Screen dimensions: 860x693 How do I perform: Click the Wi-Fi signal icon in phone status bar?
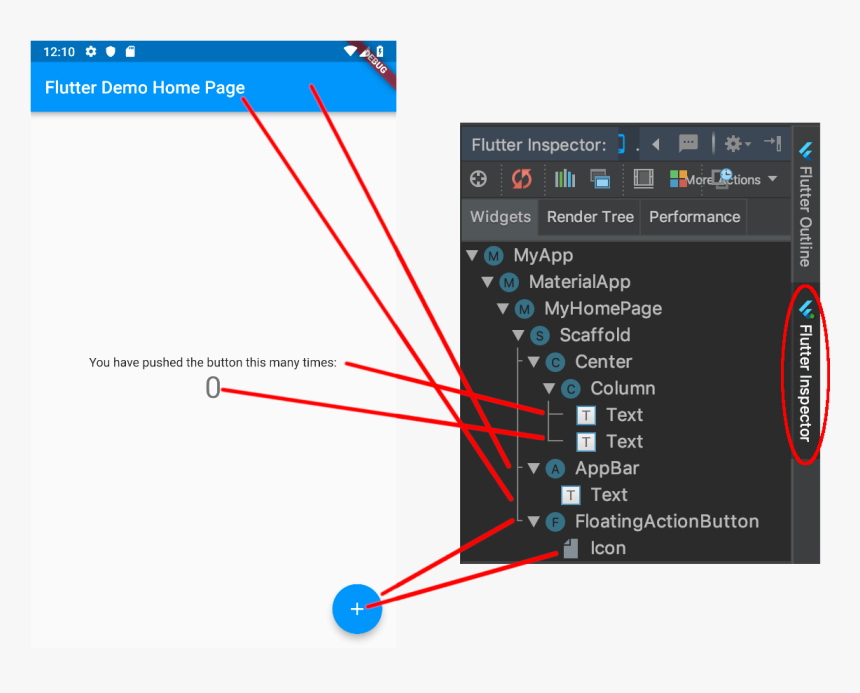pos(350,51)
